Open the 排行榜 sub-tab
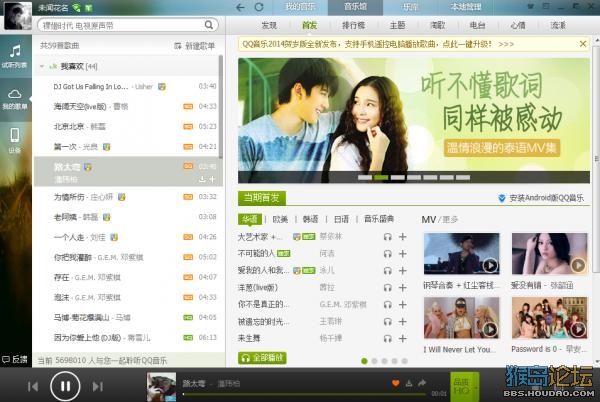600x402 pixels. click(x=353, y=25)
